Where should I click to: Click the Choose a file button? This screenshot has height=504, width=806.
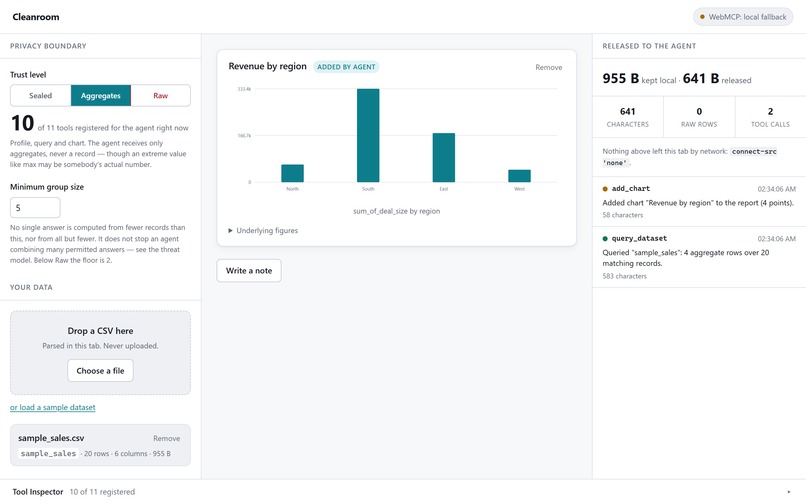click(100, 371)
